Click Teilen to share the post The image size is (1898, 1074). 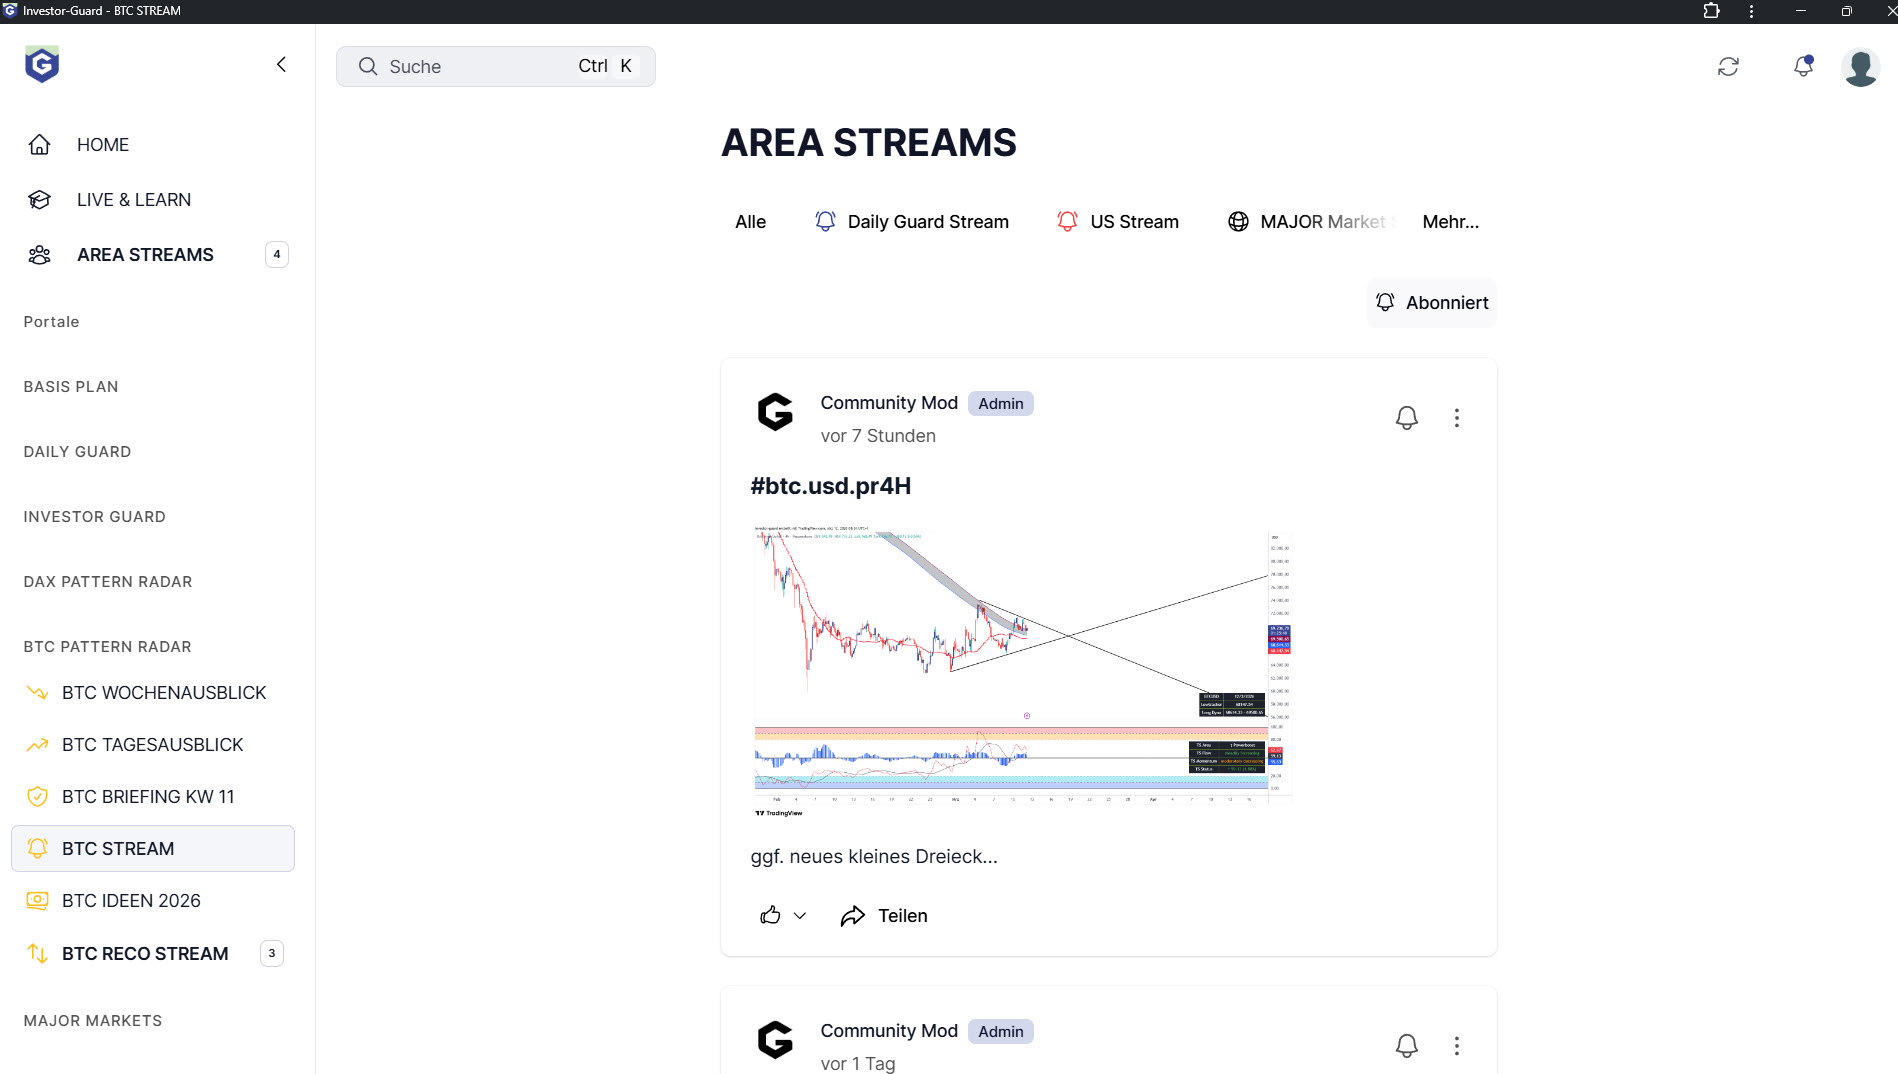tap(884, 916)
